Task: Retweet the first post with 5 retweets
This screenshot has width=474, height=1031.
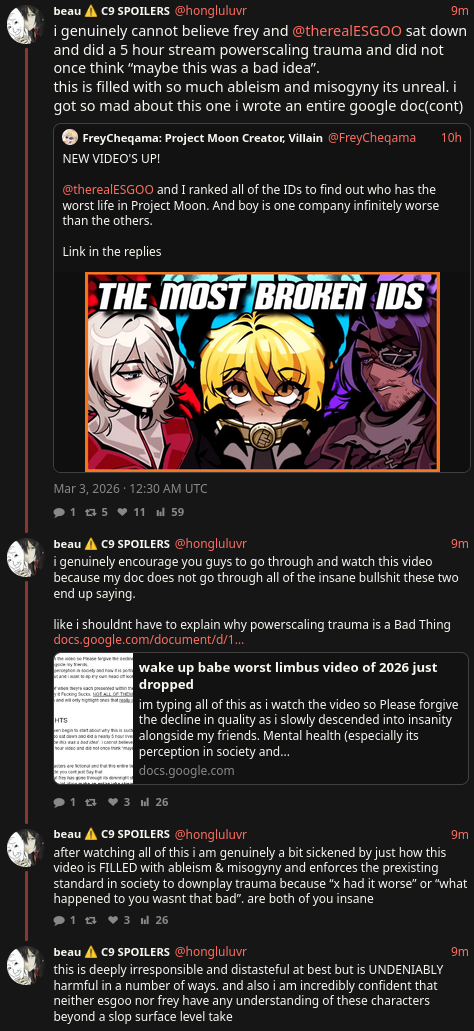Action: pos(91,512)
